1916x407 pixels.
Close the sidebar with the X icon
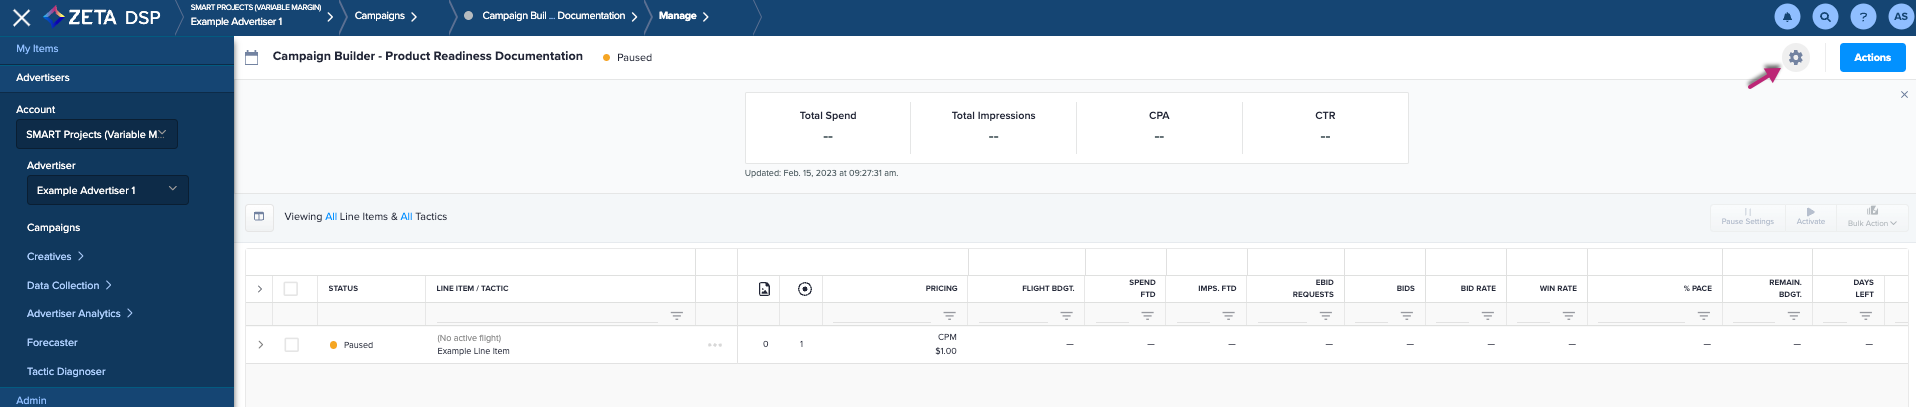(x=21, y=17)
